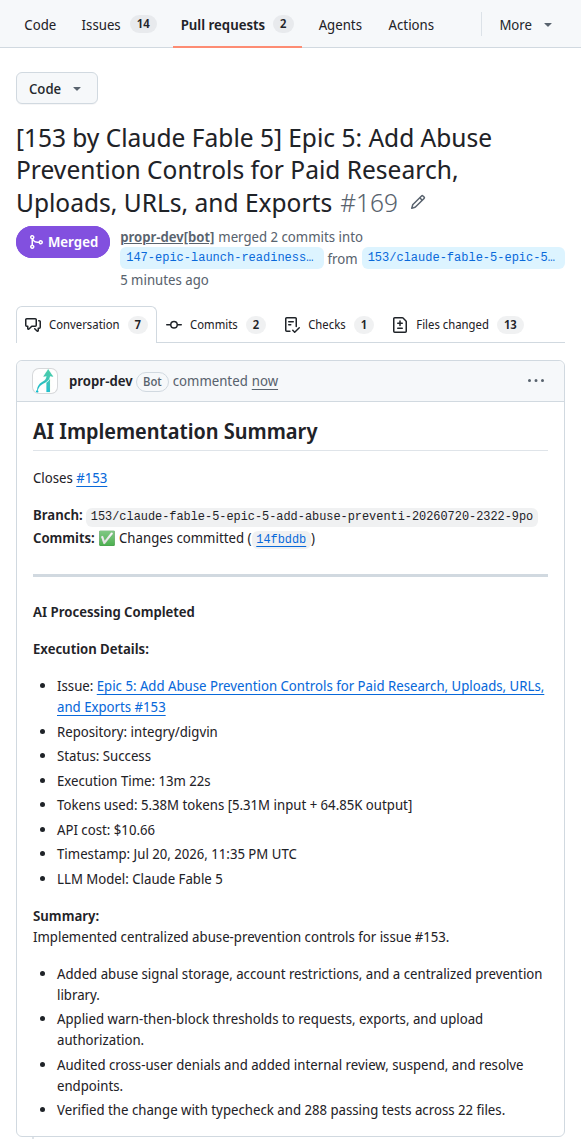Screen dimensions: 581x1139
Task: Open the Code dropdown button
Action: click(57, 89)
